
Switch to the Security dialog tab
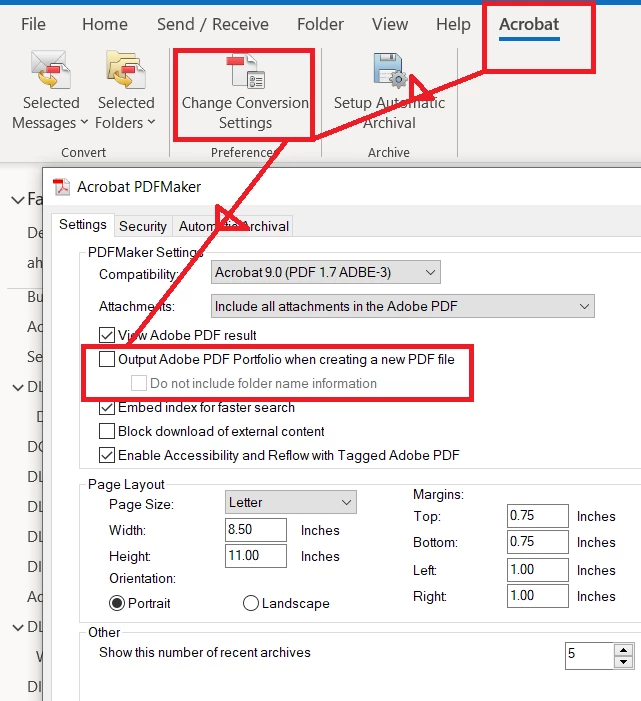click(143, 226)
